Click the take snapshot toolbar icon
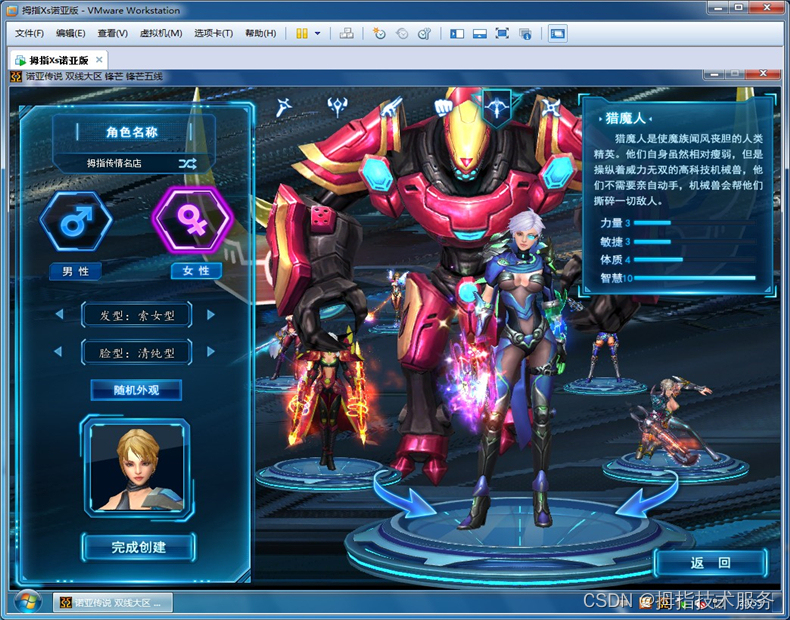The height and width of the screenshot is (620, 790). click(379, 34)
